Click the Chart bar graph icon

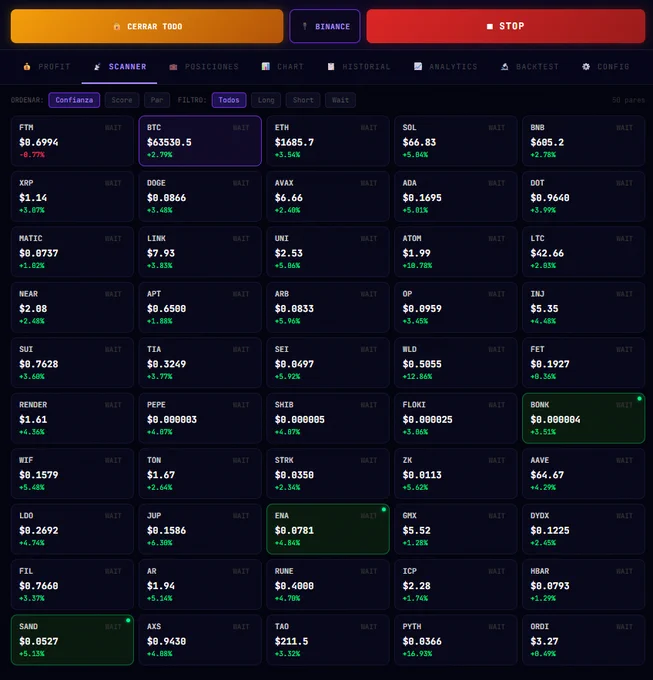[x=266, y=66]
